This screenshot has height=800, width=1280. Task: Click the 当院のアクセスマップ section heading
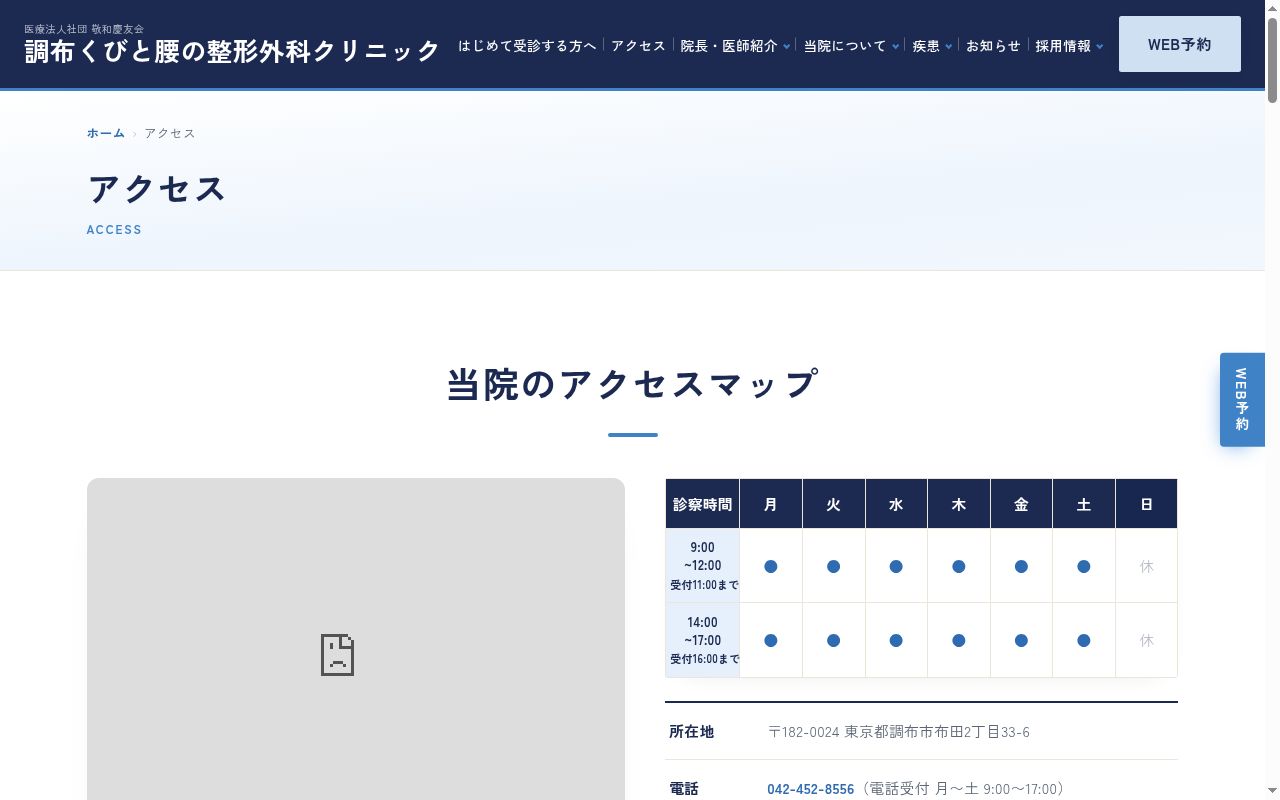[632, 384]
